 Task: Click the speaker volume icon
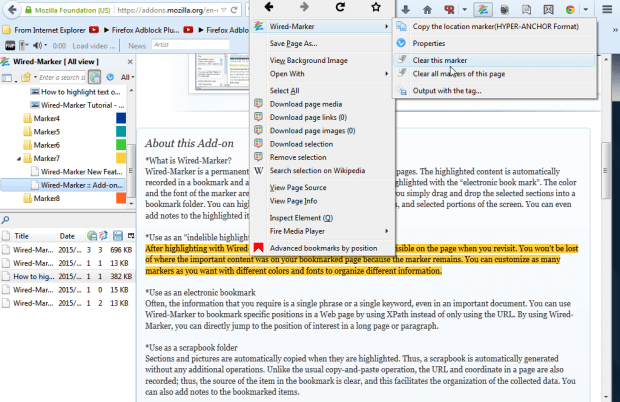(x=37, y=45)
